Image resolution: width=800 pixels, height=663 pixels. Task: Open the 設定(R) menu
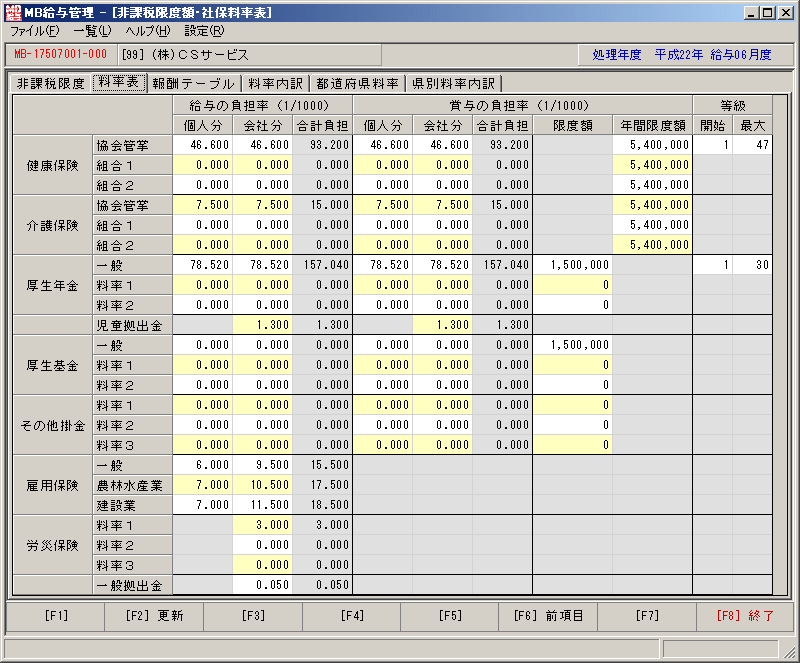(x=204, y=31)
